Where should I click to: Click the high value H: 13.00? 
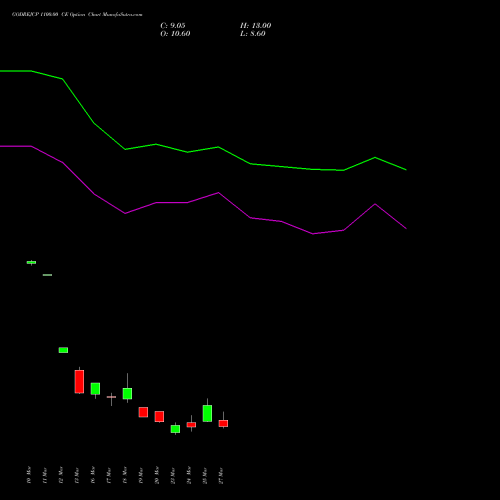pos(256,26)
